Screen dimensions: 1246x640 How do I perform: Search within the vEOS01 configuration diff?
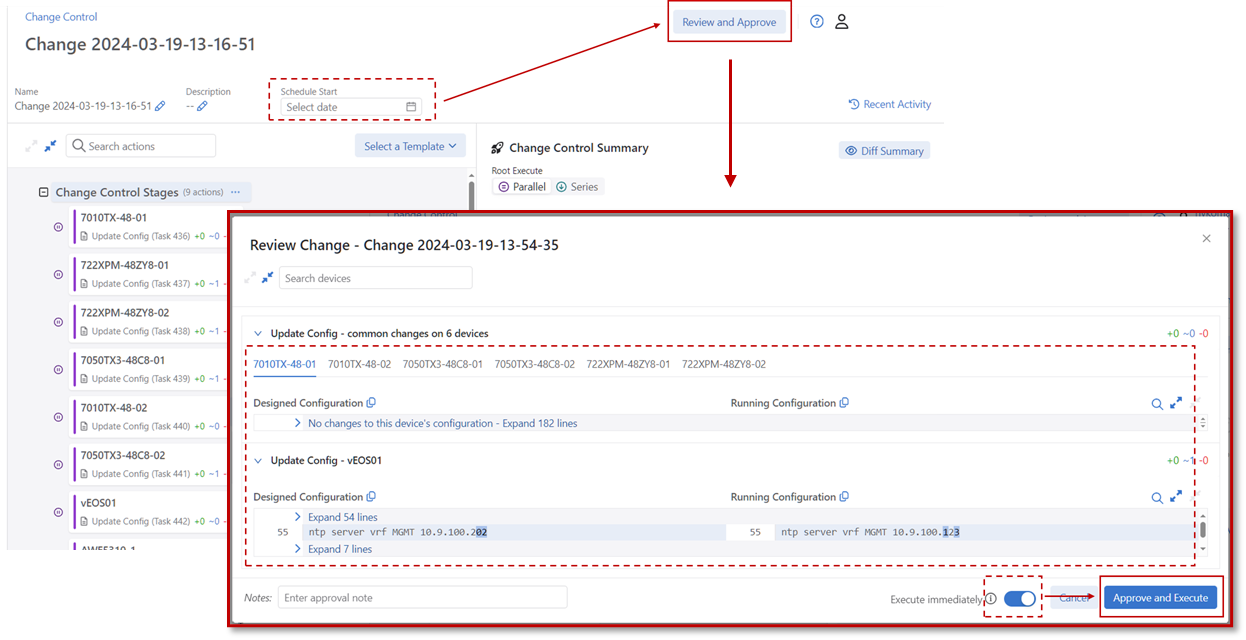(x=1157, y=497)
